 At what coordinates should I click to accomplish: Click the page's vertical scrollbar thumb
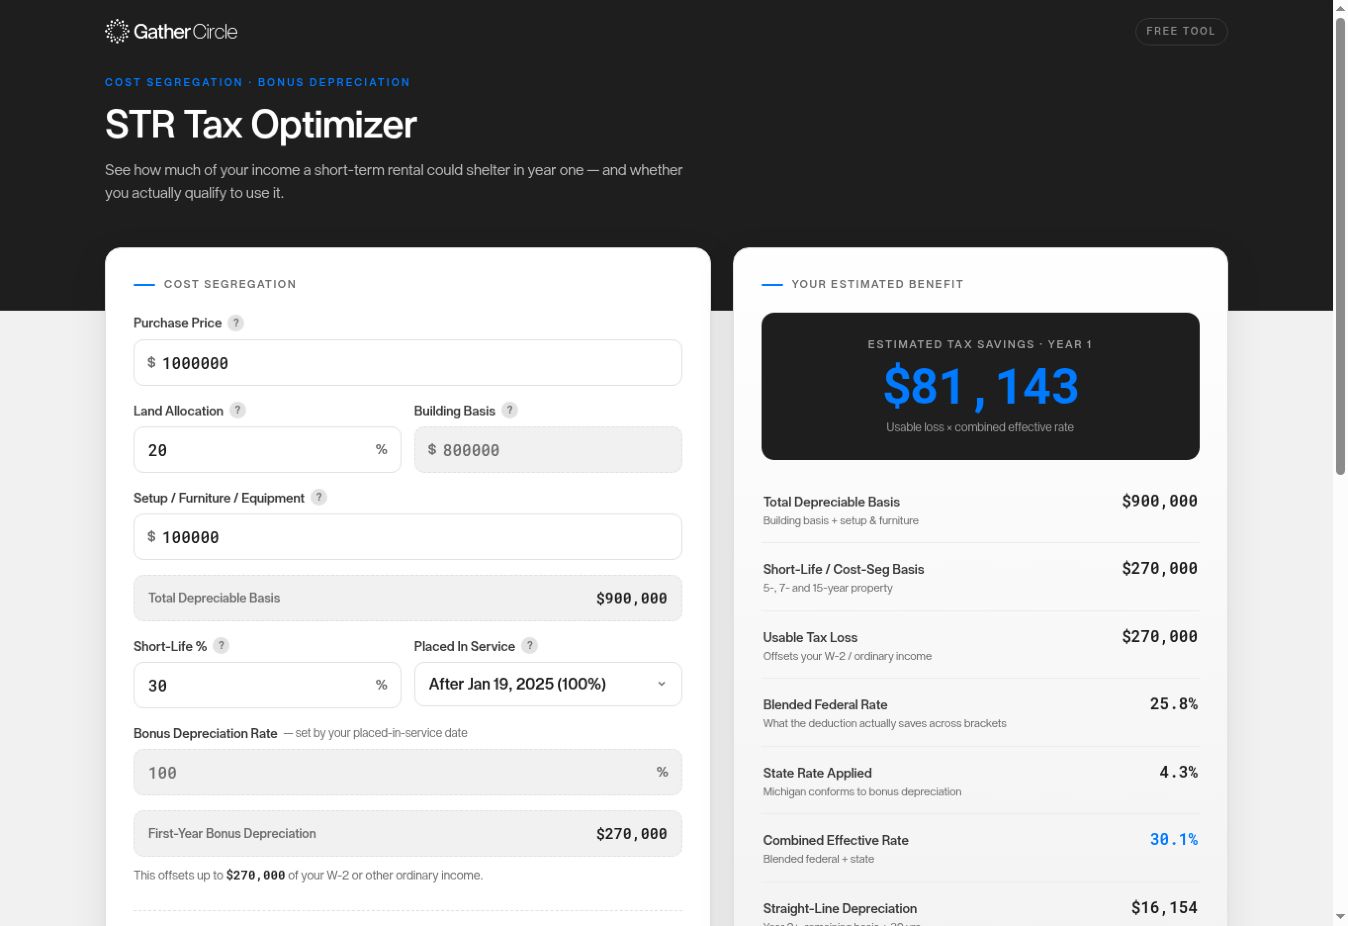pos(1341,245)
